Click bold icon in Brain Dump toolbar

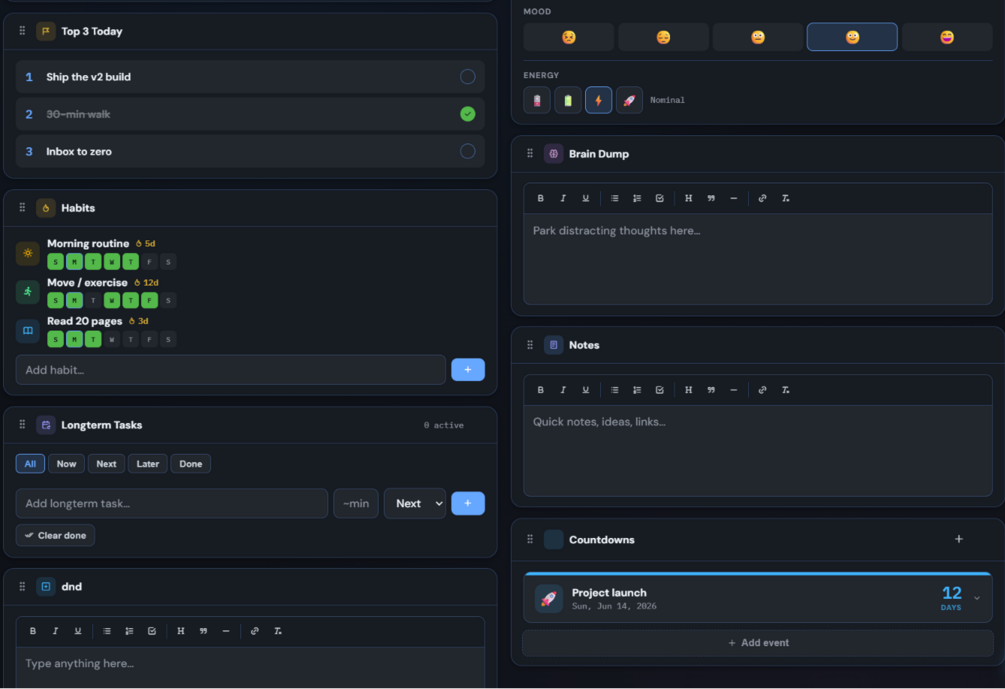click(x=540, y=198)
